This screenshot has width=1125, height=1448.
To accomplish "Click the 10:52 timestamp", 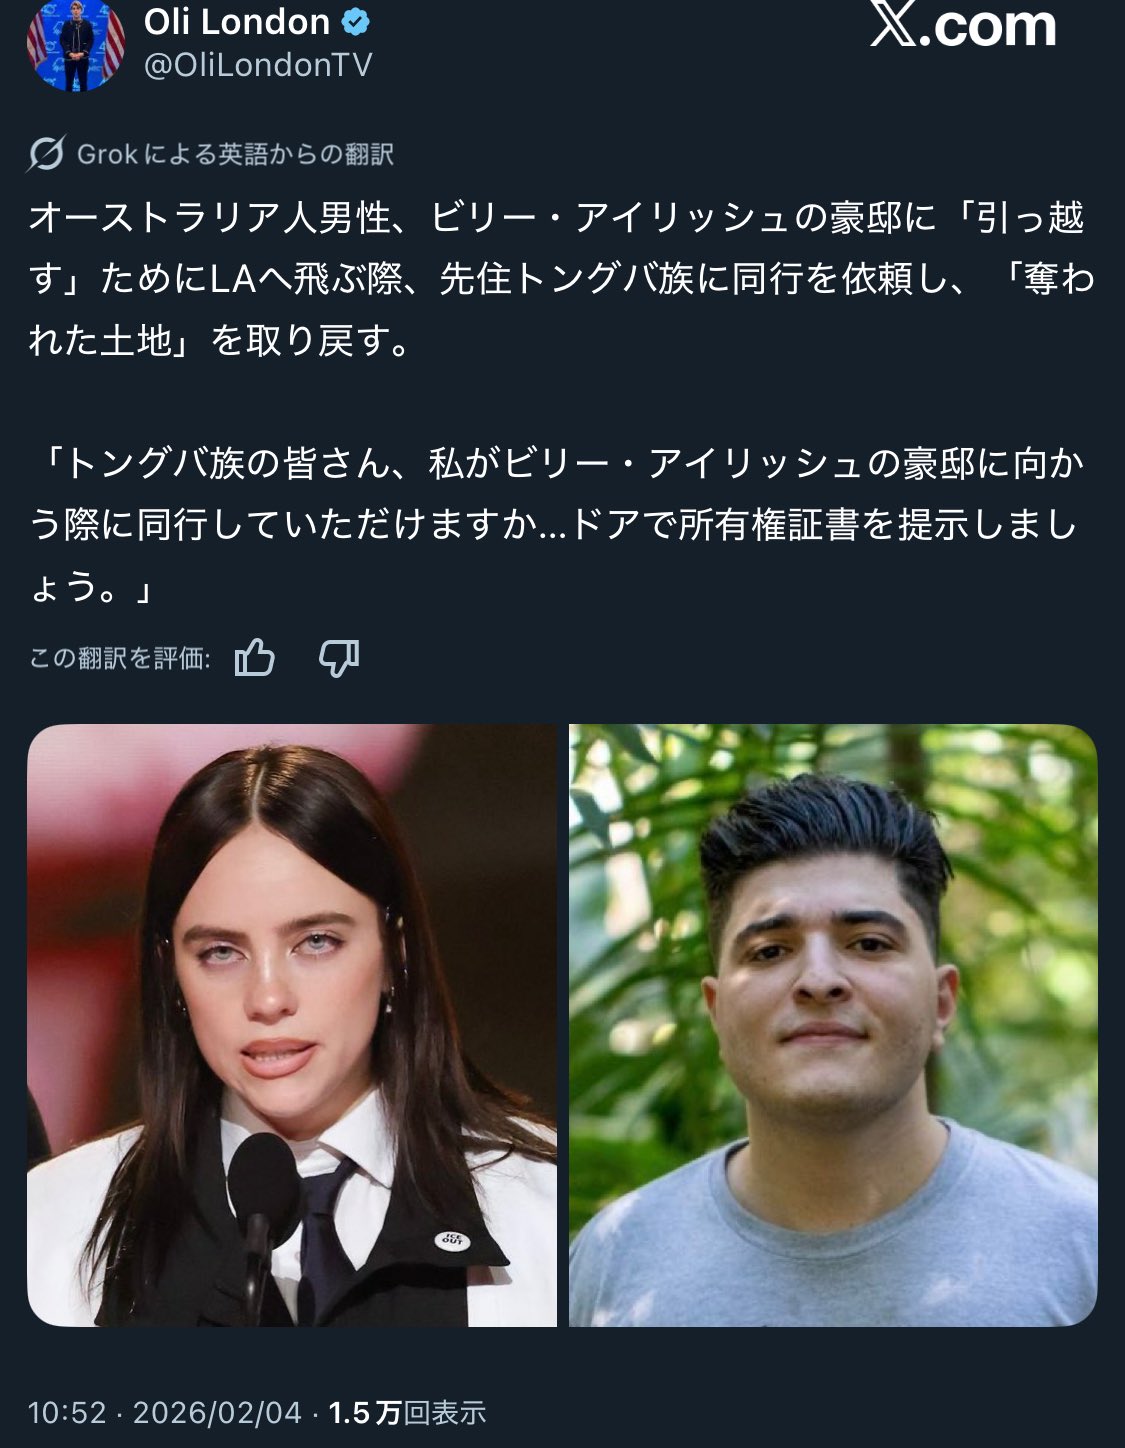I will point(67,1412).
